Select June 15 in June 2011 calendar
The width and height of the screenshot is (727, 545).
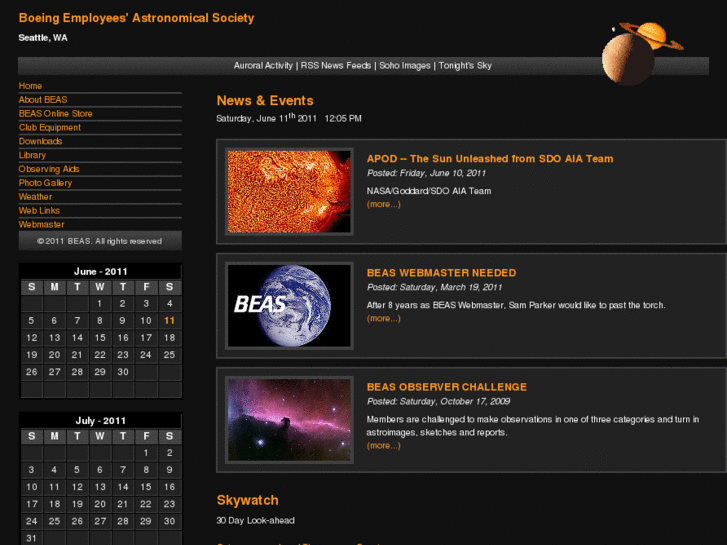(100, 338)
